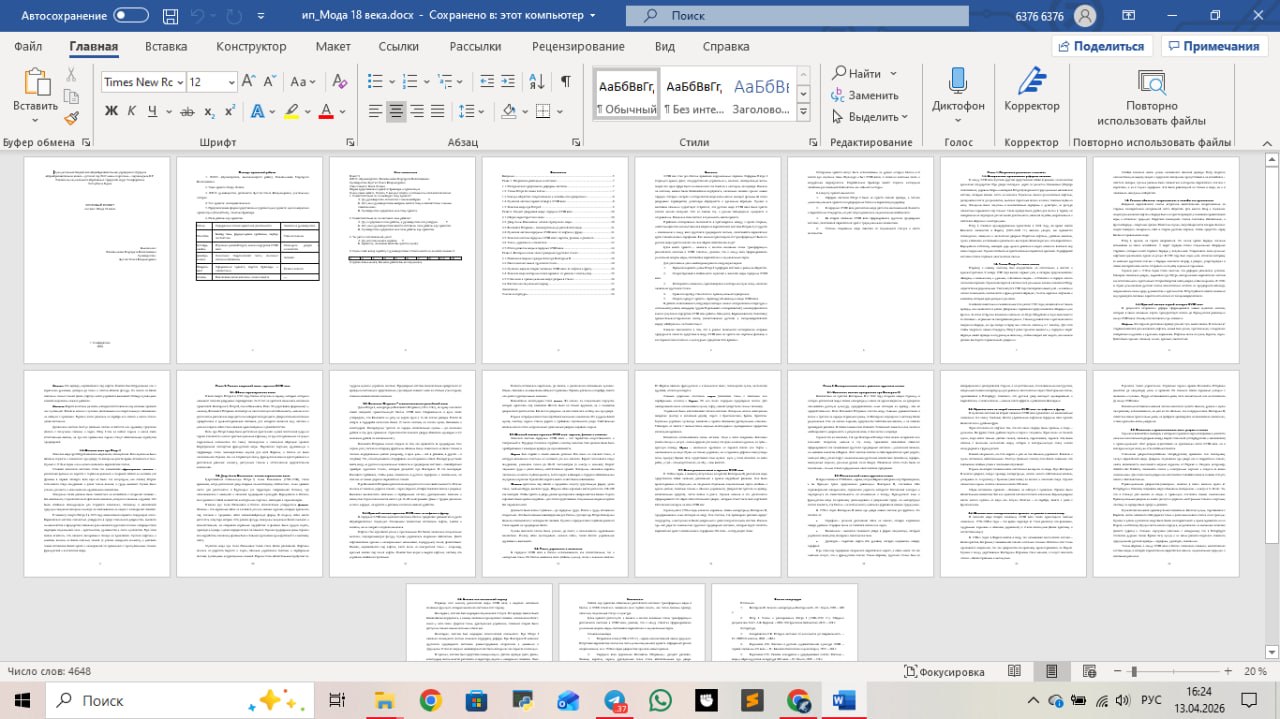The height and width of the screenshot is (719, 1280).
Task: Expand the styles gallery
Action: pyautogui.click(x=801, y=114)
